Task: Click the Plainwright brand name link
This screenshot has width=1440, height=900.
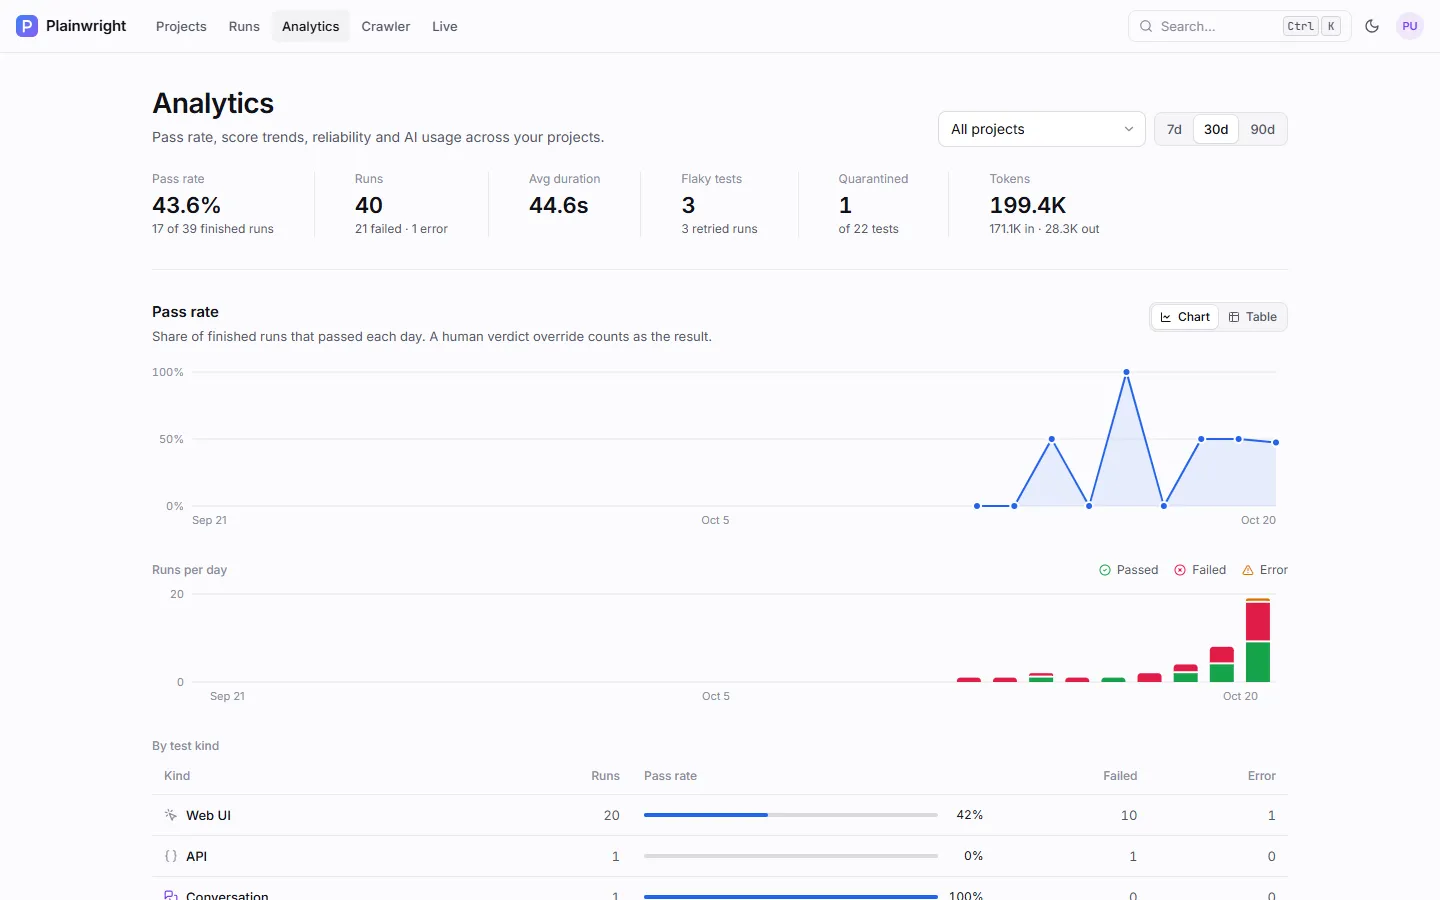Action: tap(86, 26)
